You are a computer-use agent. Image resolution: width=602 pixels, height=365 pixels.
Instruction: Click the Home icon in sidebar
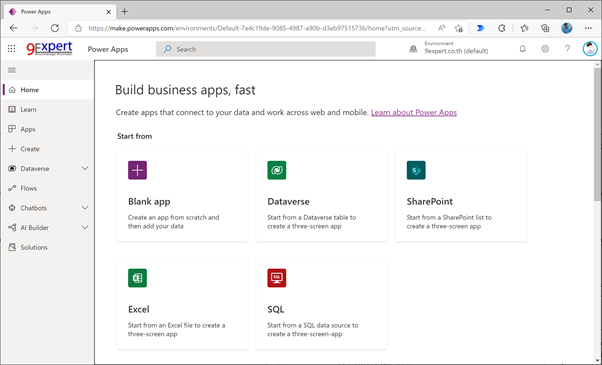12,90
